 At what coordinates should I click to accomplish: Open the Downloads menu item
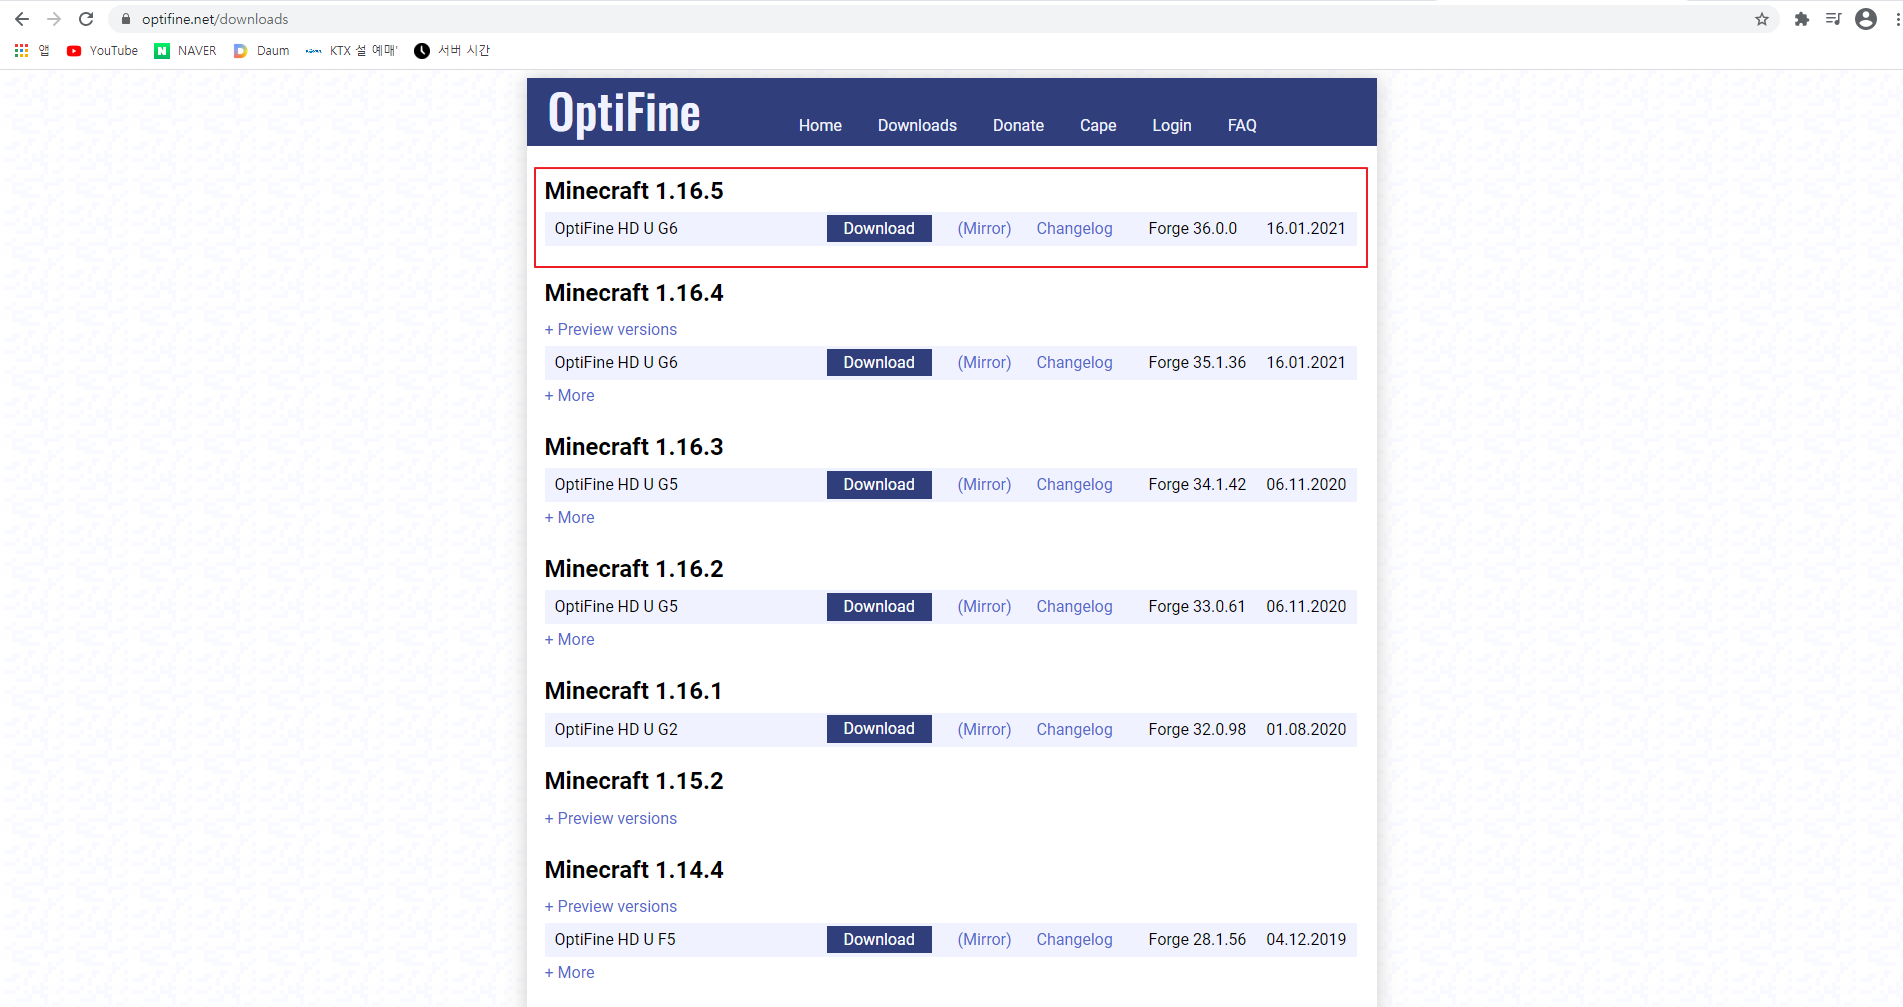pyautogui.click(x=917, y=125)
